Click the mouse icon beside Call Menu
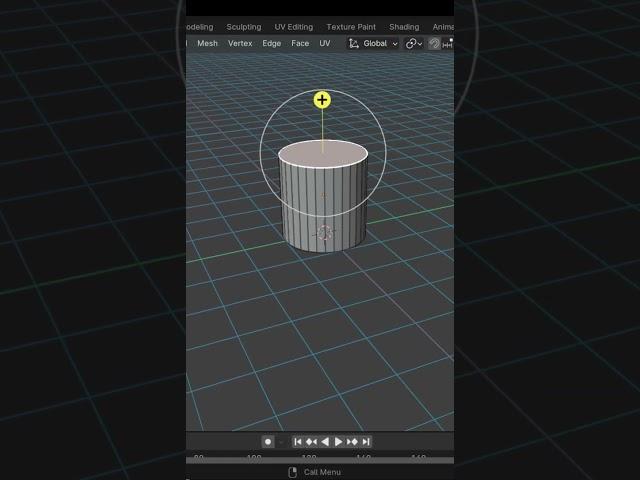The width and height of the screenshot is (640, 480). coord(292,472)
